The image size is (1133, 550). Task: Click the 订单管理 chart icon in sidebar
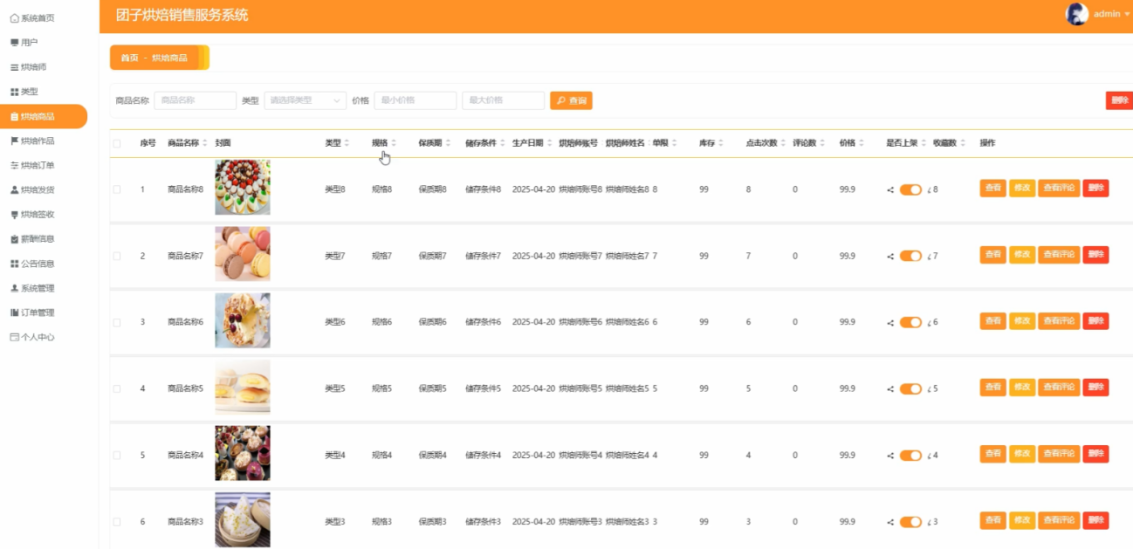(x=14, y=313)
